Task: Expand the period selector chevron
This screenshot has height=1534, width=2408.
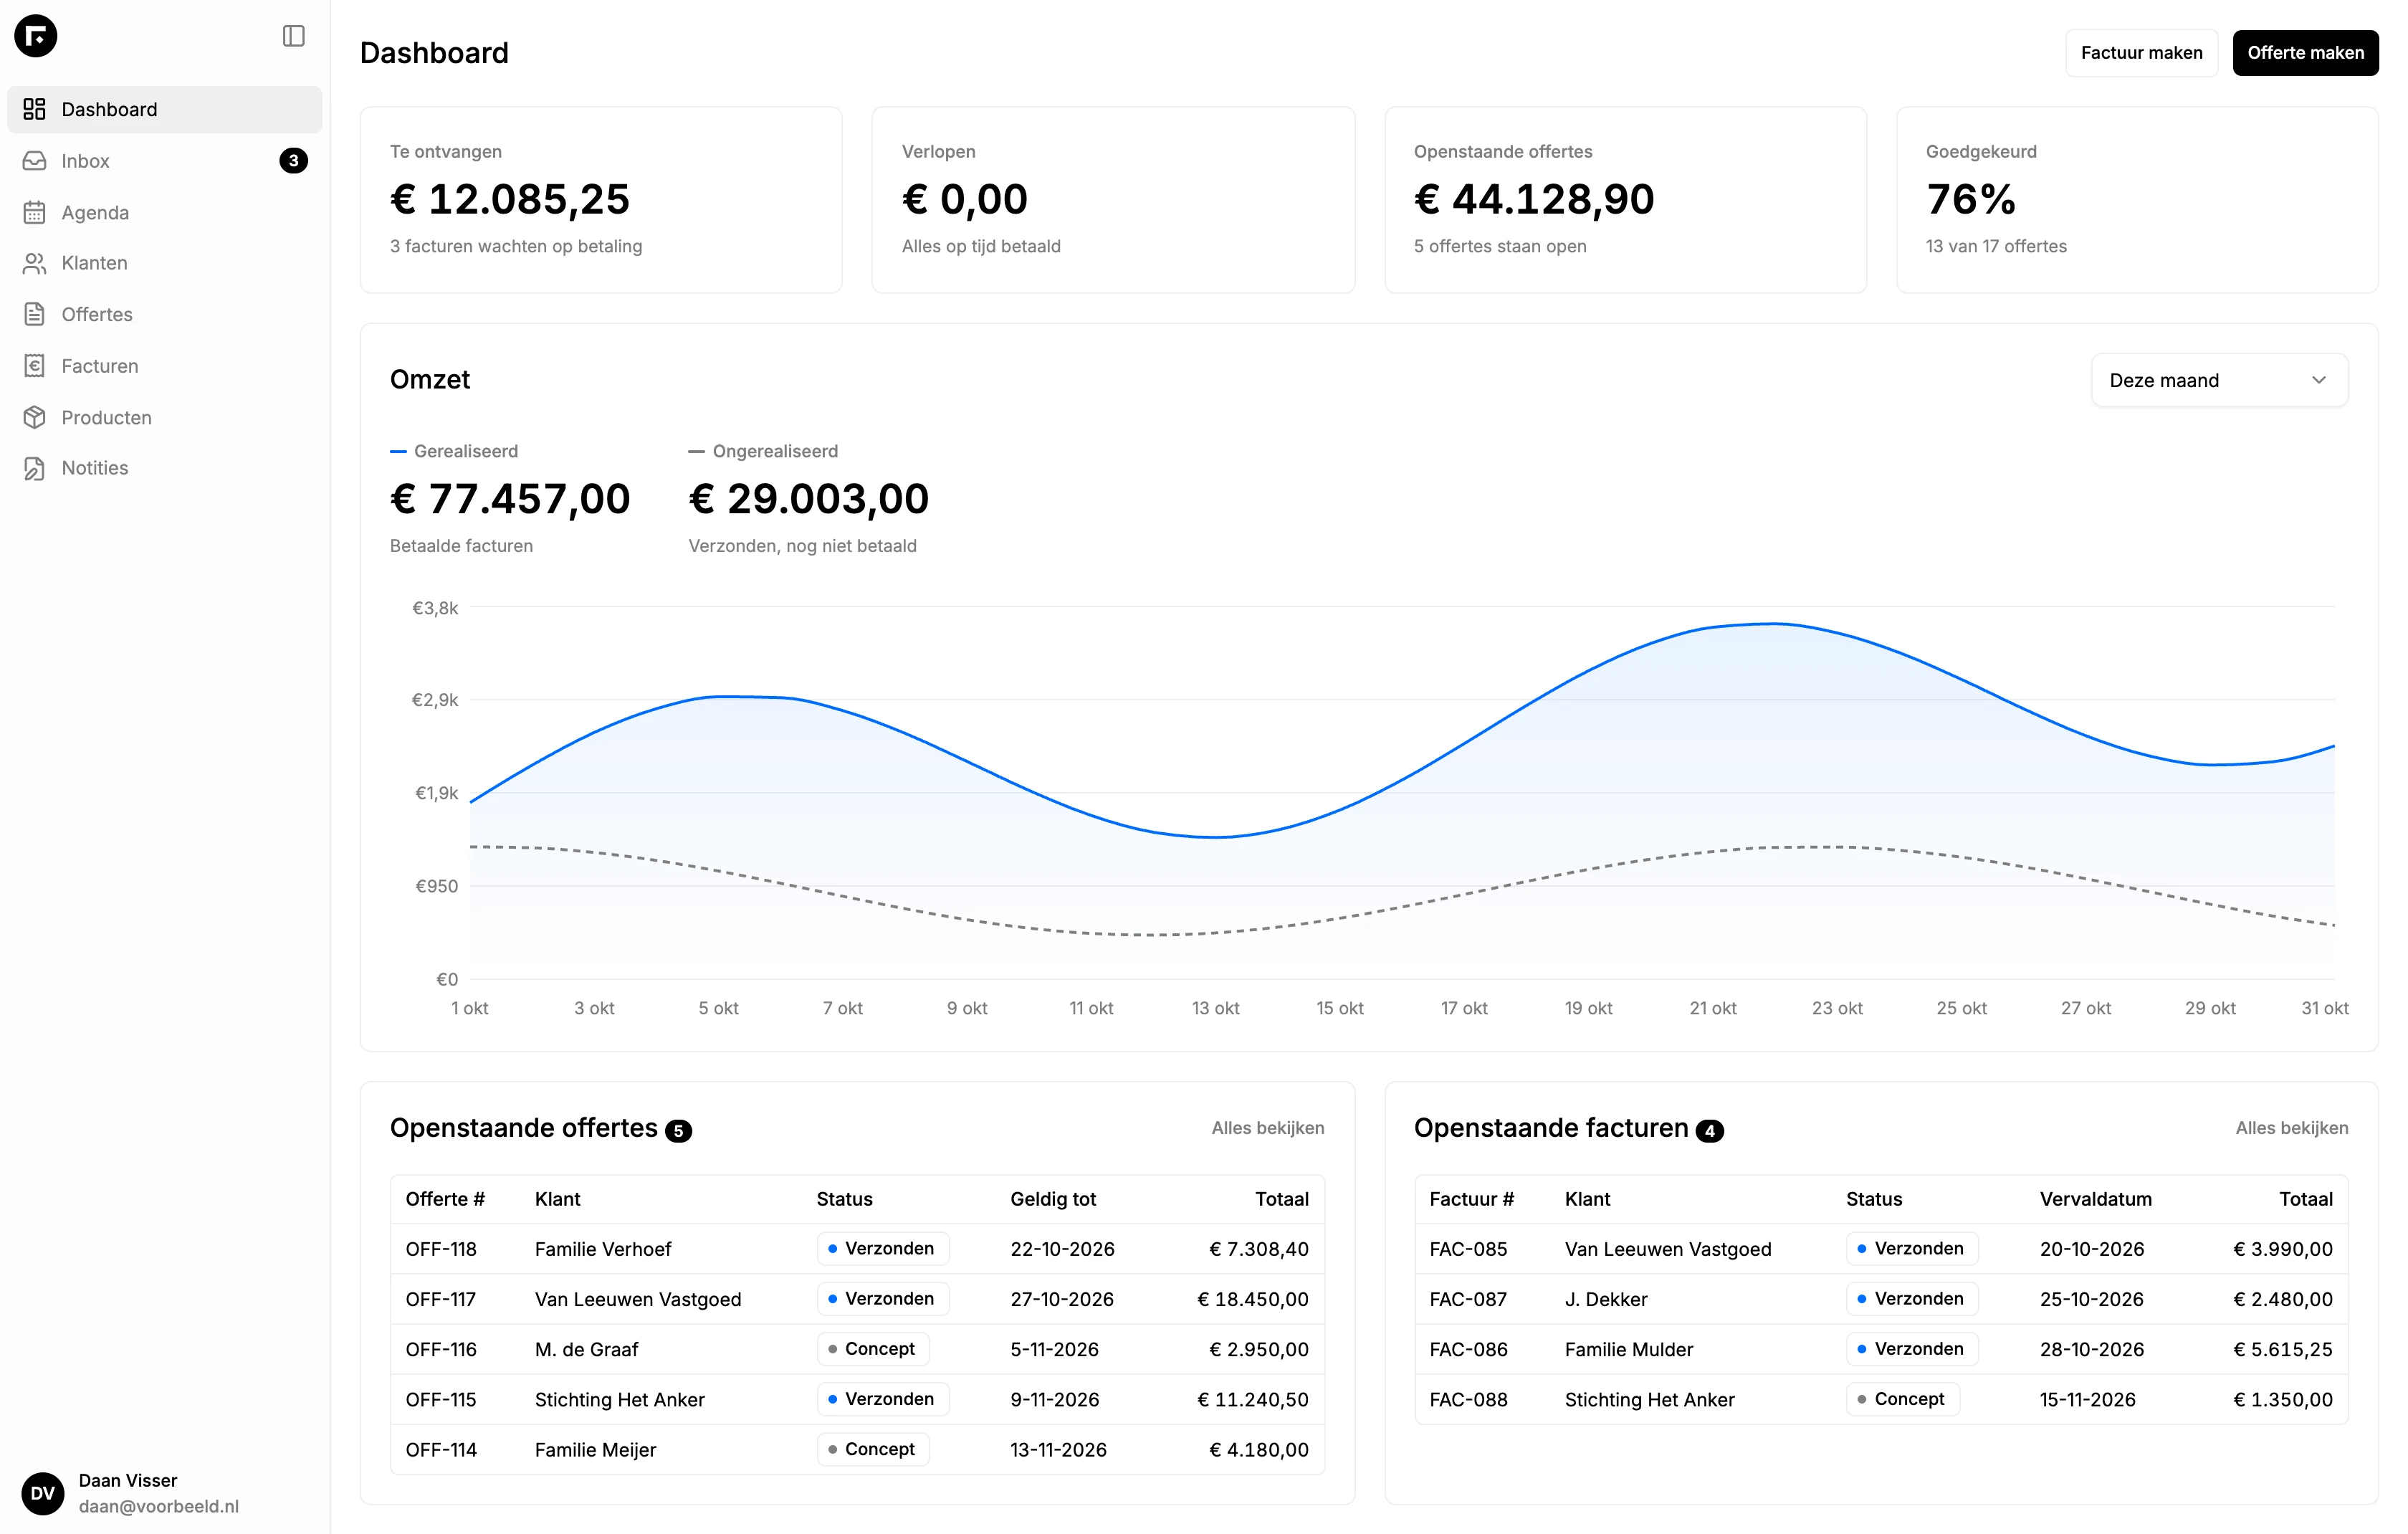Action: [2318, 380]
